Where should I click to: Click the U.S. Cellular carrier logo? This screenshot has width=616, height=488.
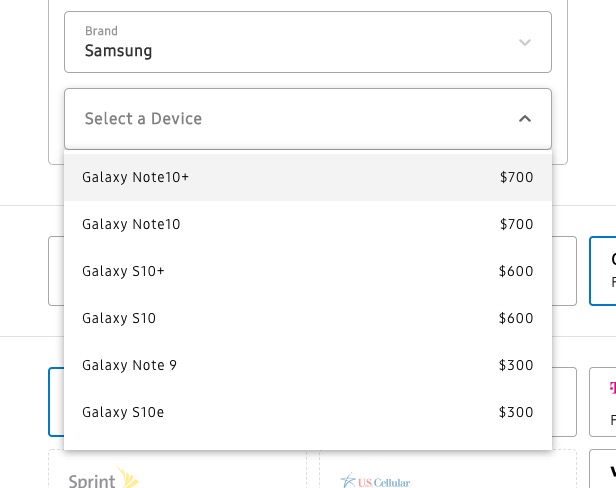tap(375, 481)
